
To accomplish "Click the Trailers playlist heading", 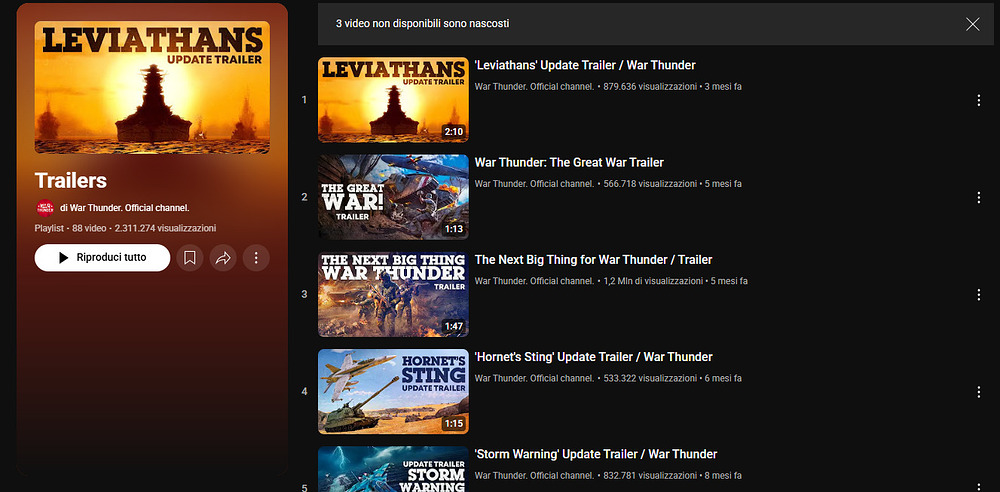I will coord(71,181).
